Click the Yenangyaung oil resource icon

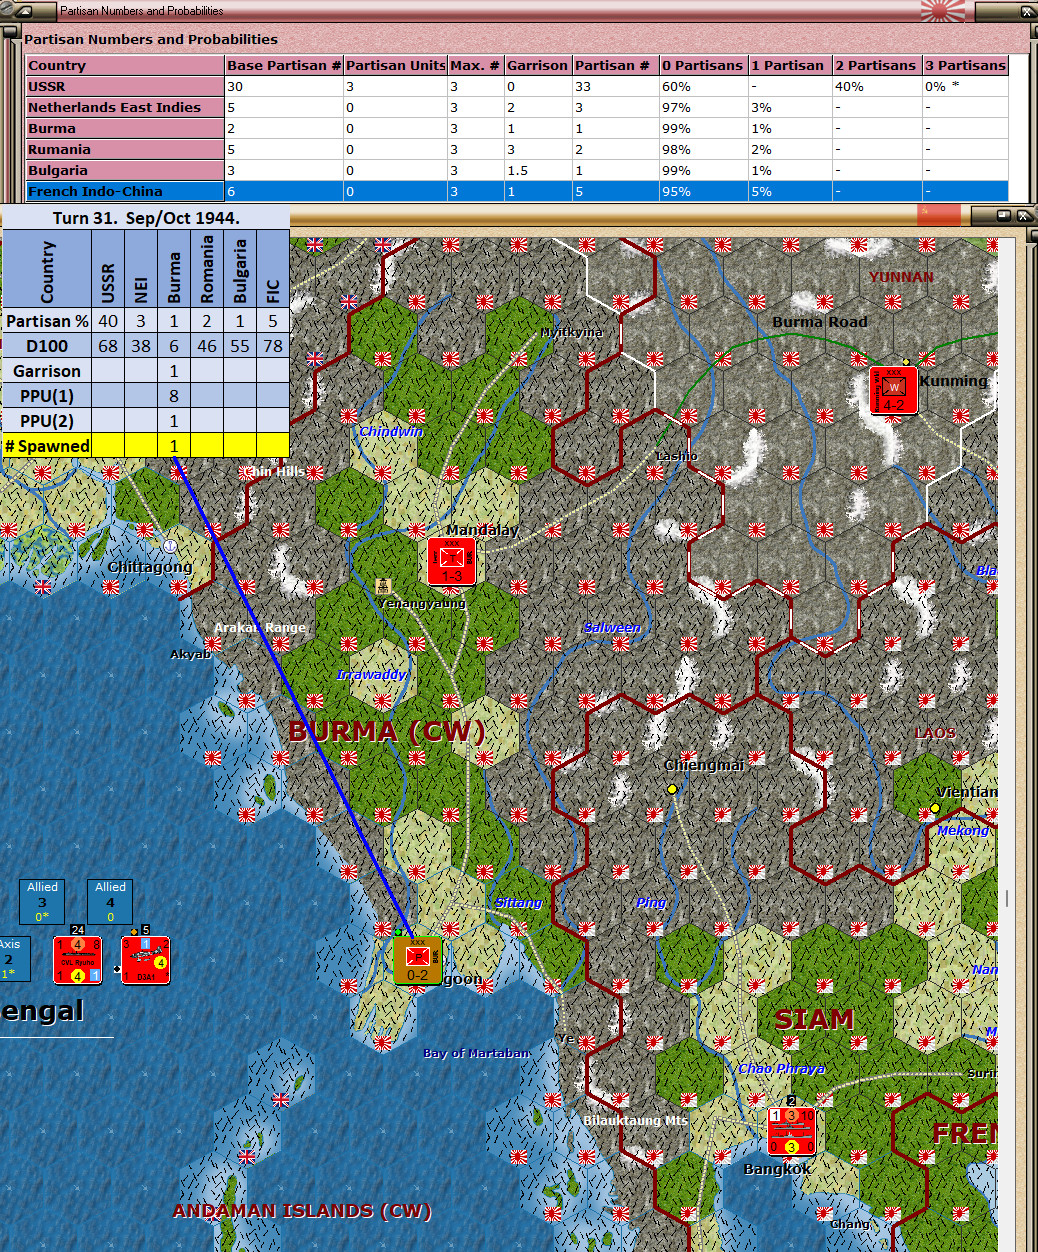tap(383, 586)
